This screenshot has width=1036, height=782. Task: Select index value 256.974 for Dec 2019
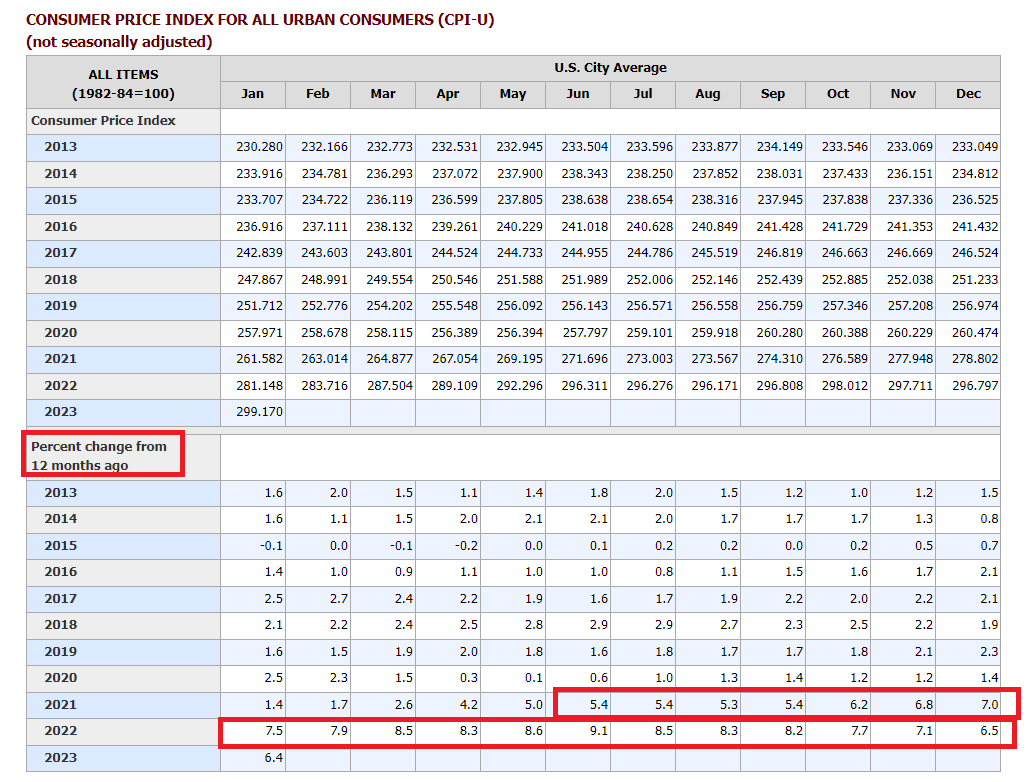tap(975, 306)
